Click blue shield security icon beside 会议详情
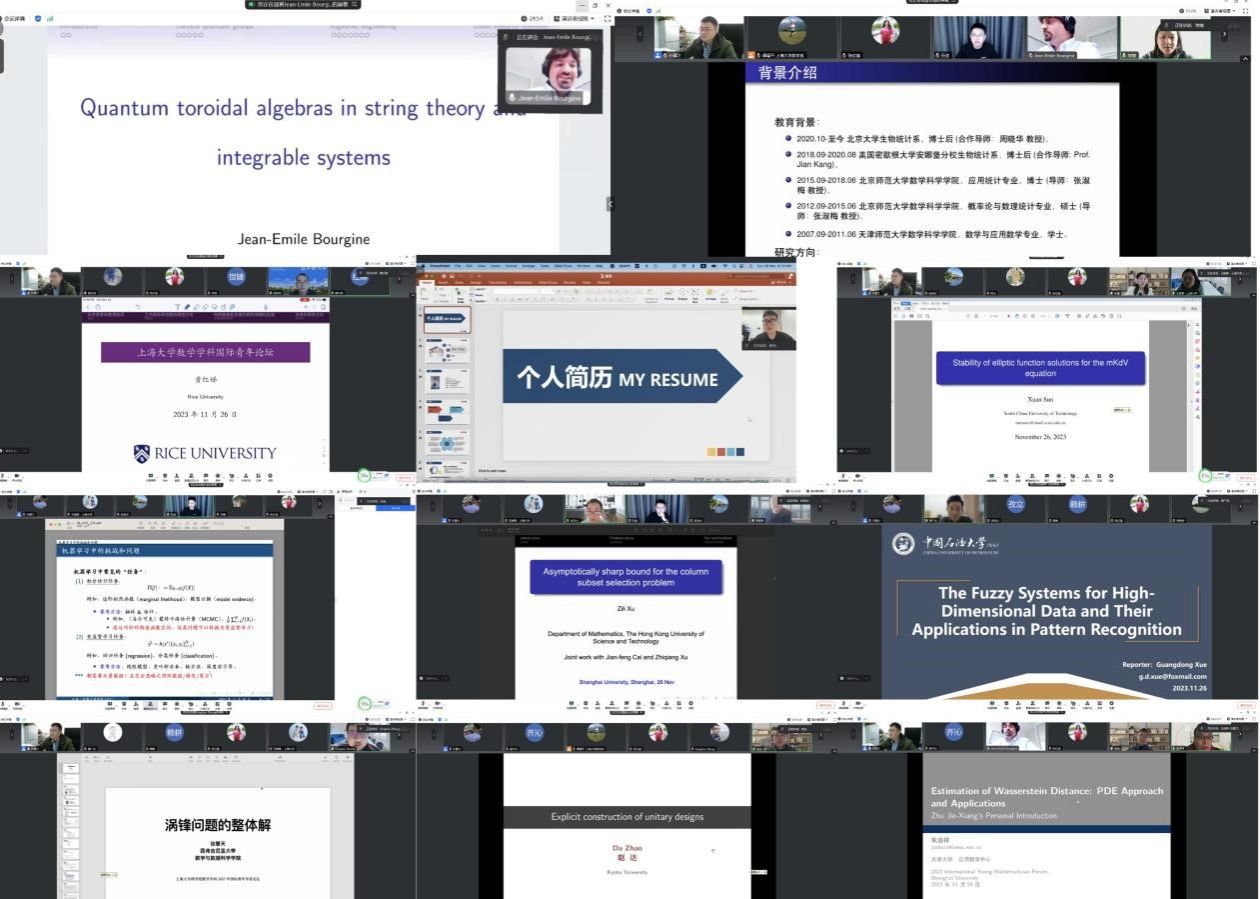Viewport: 1260px width, 899px height. pyautogui.click(x=38, y=18)
